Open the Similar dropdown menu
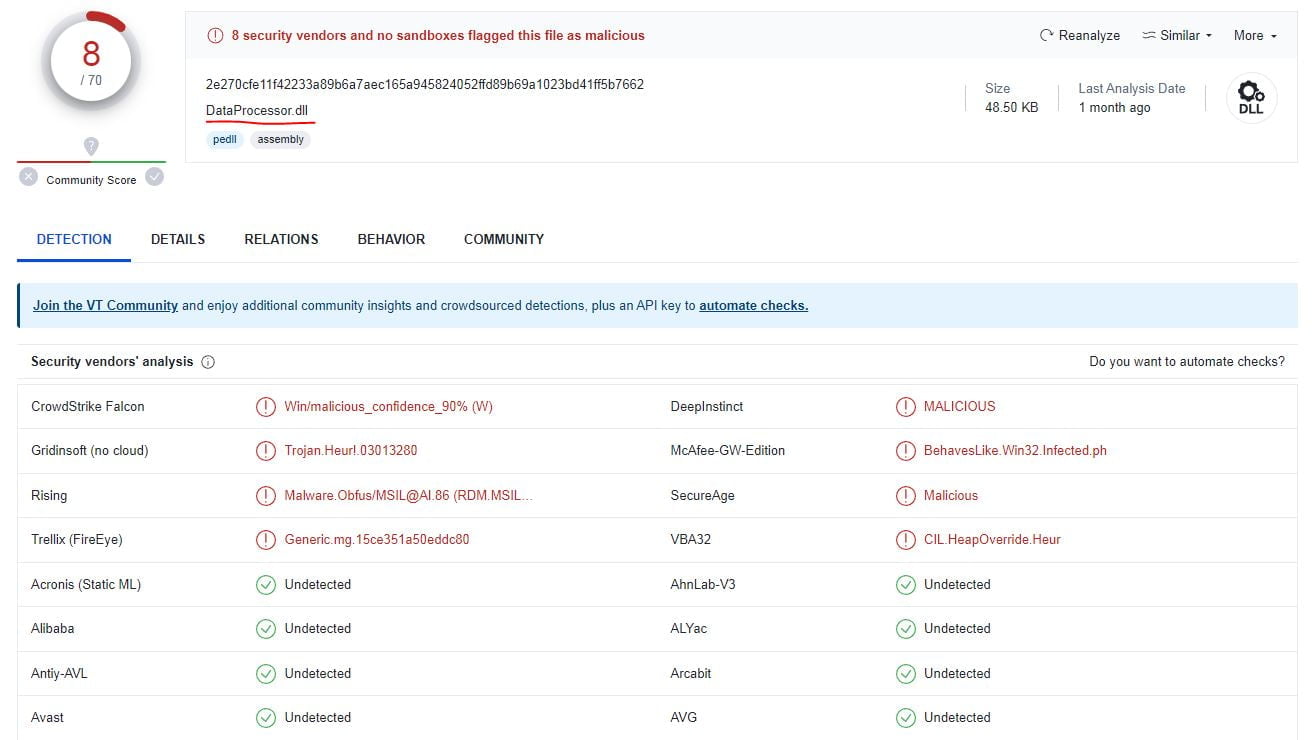This screenshot has height=740, width=1312. [x=1177, y=35]
